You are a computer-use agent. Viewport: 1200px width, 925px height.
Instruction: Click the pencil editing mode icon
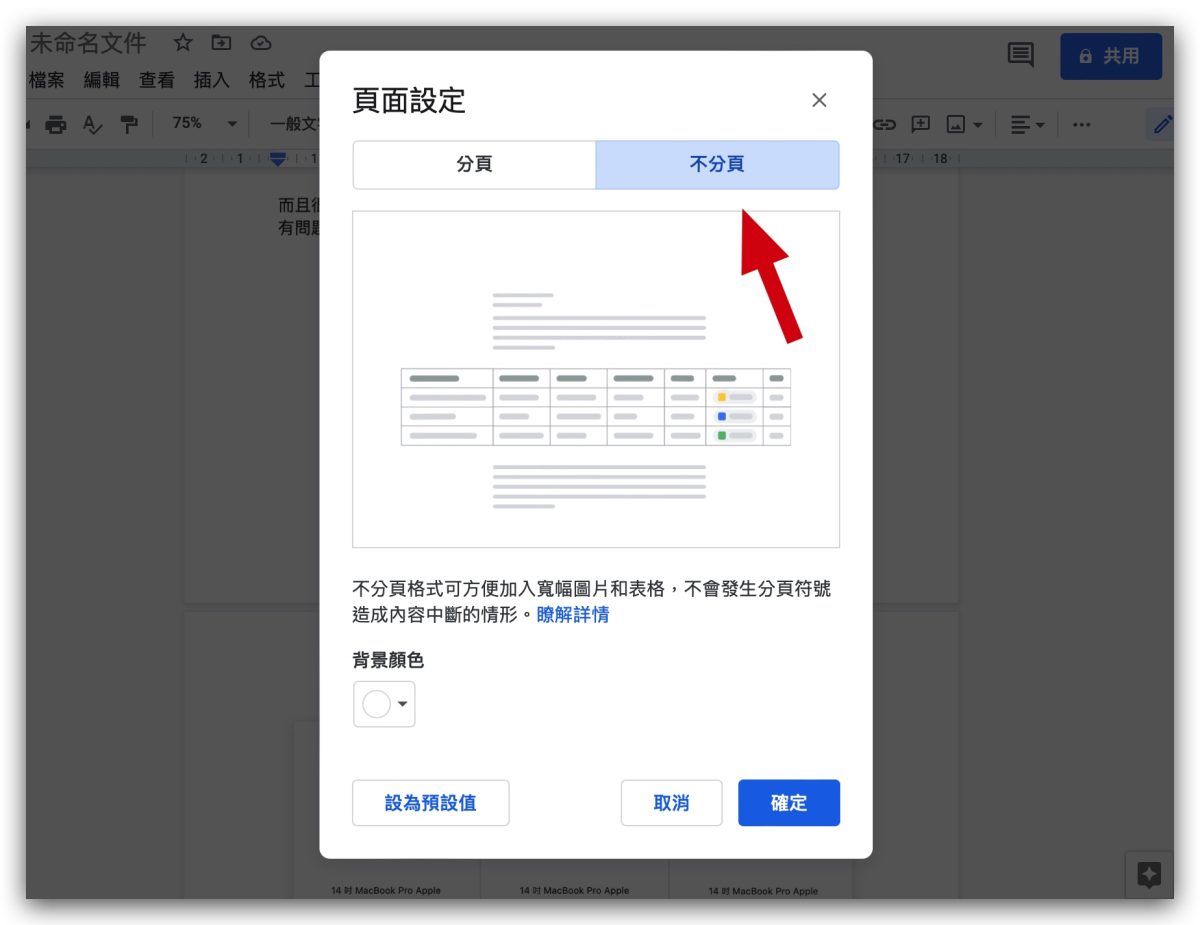pos(1162,124)
